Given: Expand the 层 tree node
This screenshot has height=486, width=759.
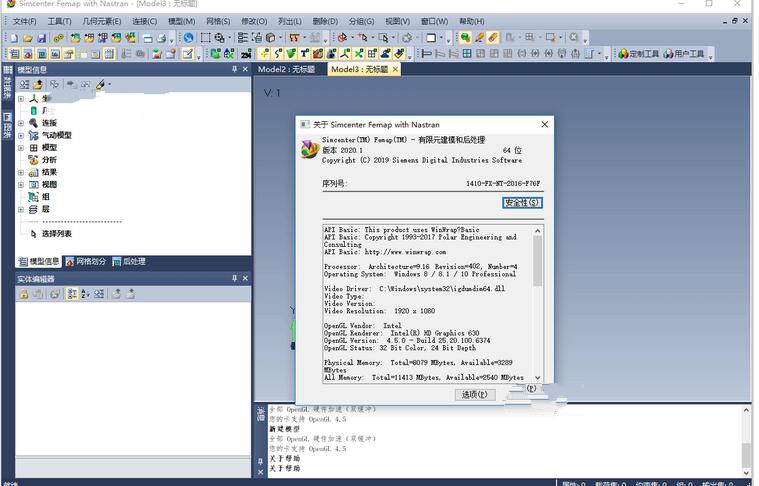Looking at the screenshot, I should tap(21, 209).
